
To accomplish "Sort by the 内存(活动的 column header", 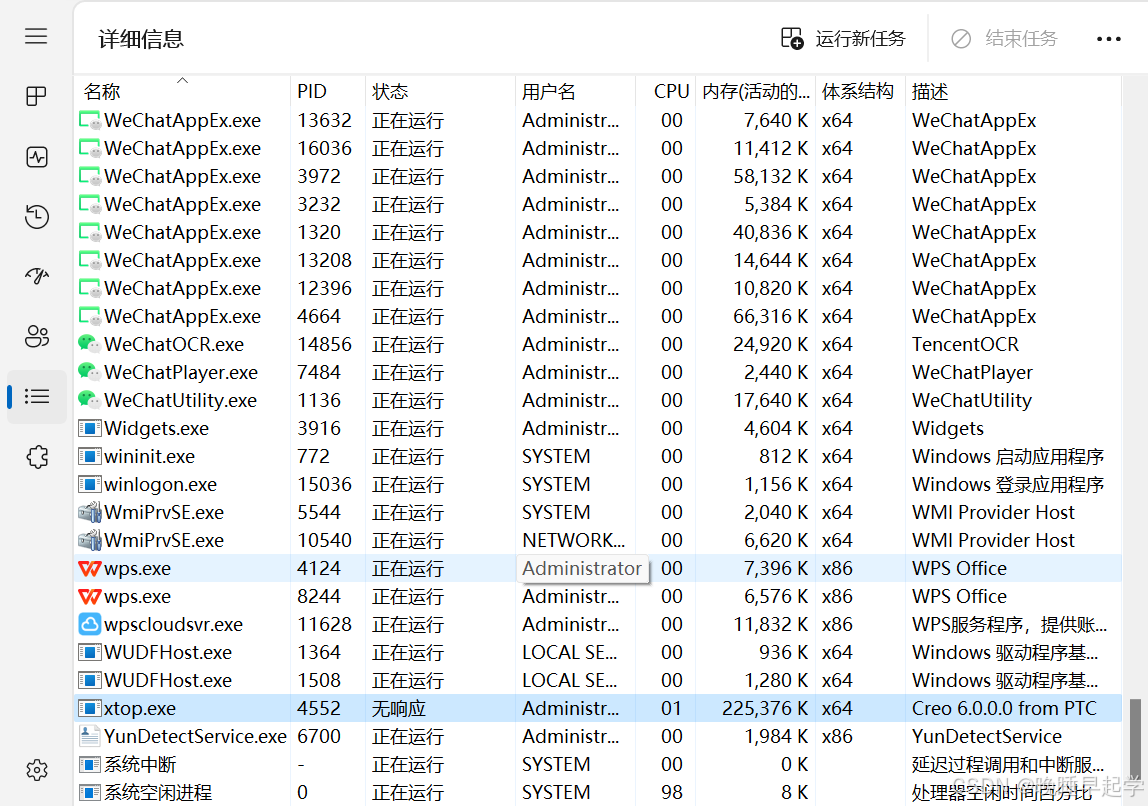I will (x=756, y=92).
